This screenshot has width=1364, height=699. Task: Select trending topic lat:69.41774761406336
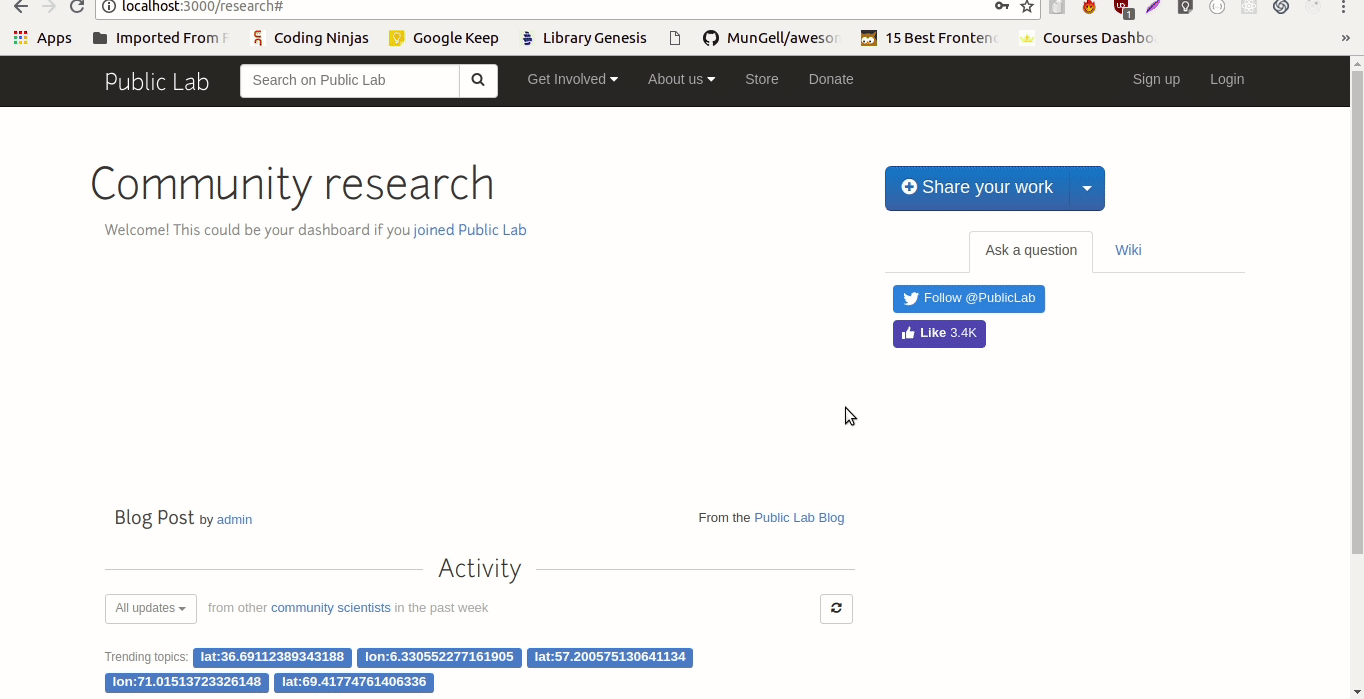click(x=354, y=683)
